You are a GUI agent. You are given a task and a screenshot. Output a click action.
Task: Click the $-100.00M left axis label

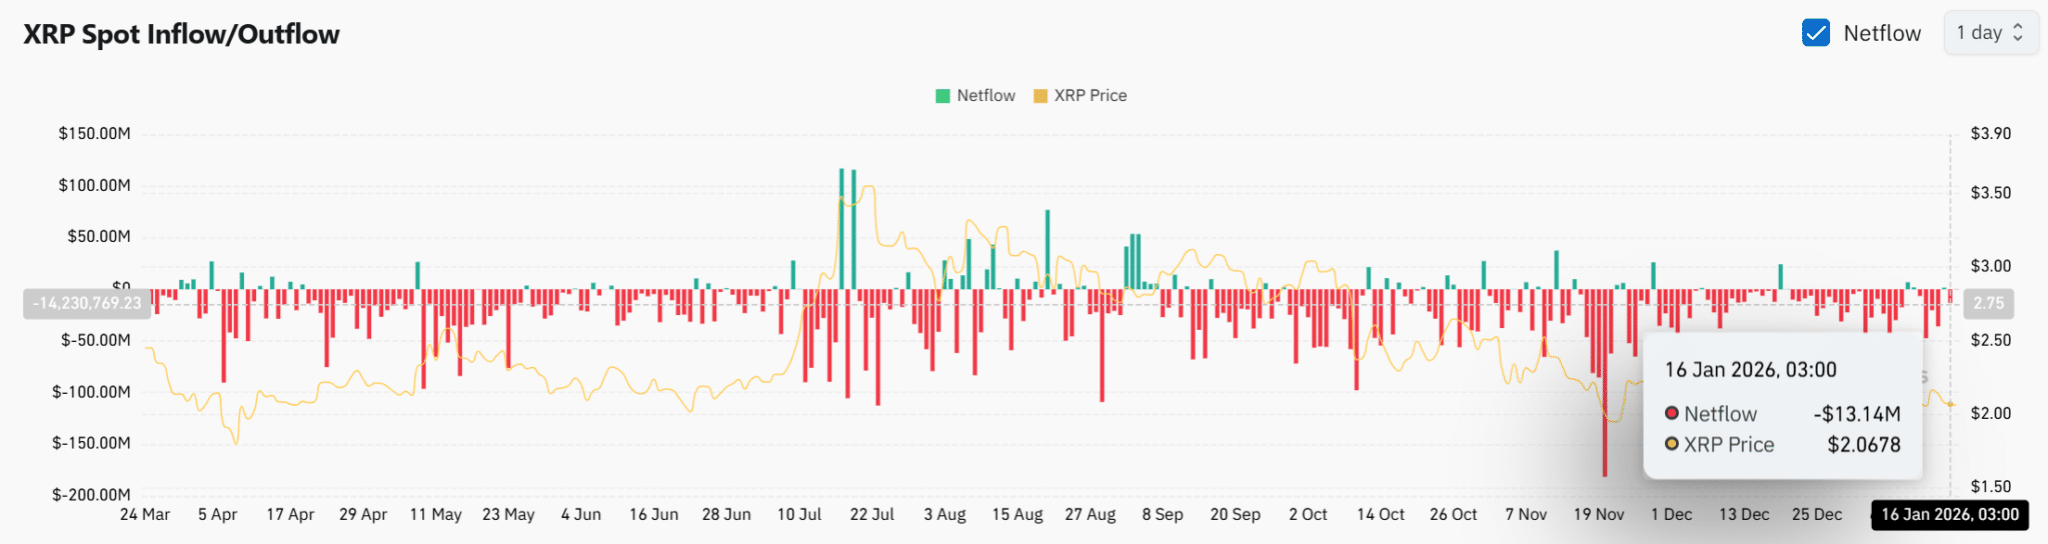coord(91,392)
